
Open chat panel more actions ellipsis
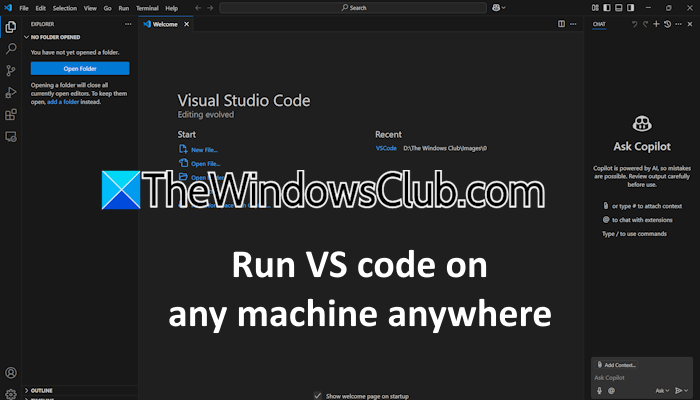[679, 24]
